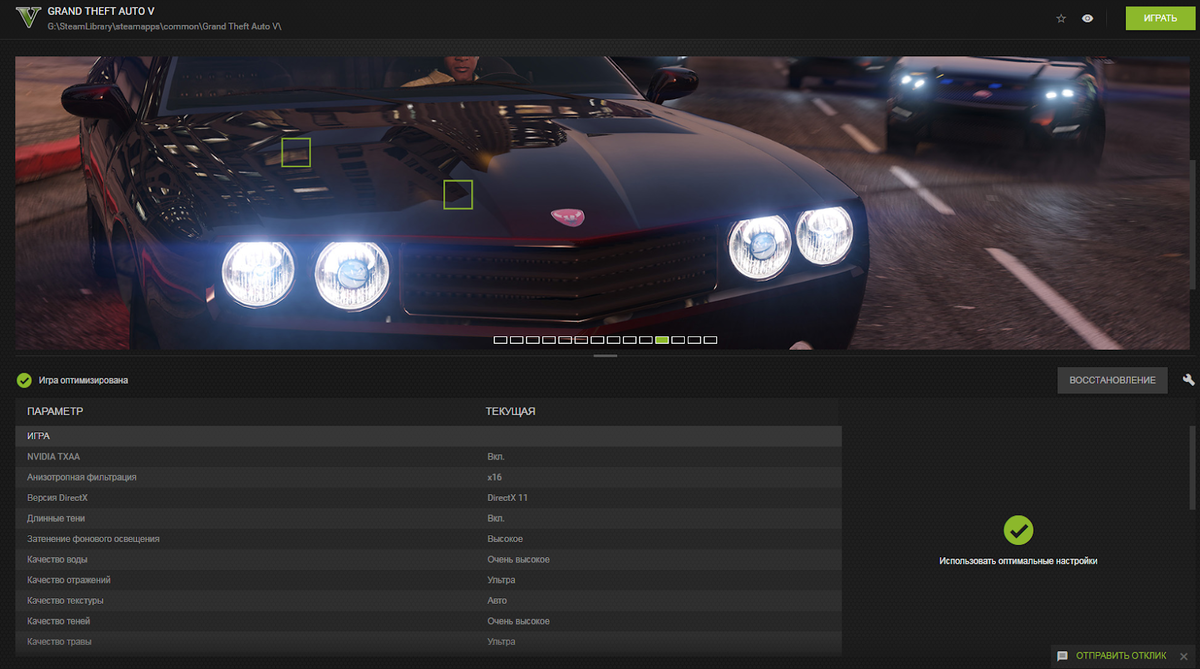Click the Авто texture quality value
Viewport: 1200px width, 669px height.
point(497,600)
